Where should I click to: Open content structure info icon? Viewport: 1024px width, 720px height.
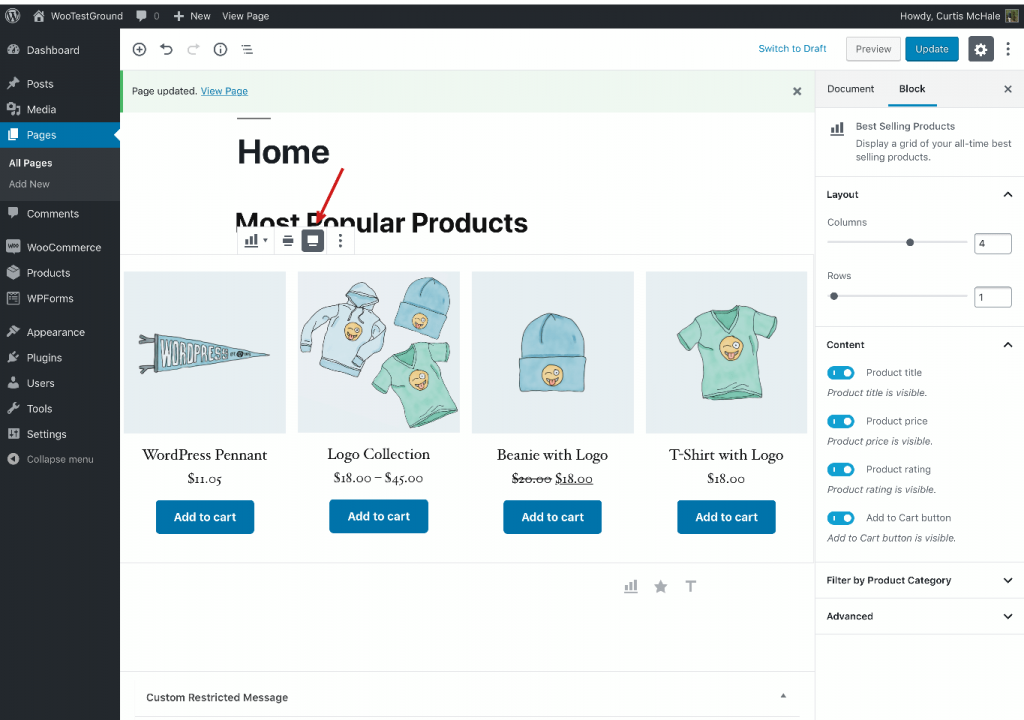tap(220, 49)
